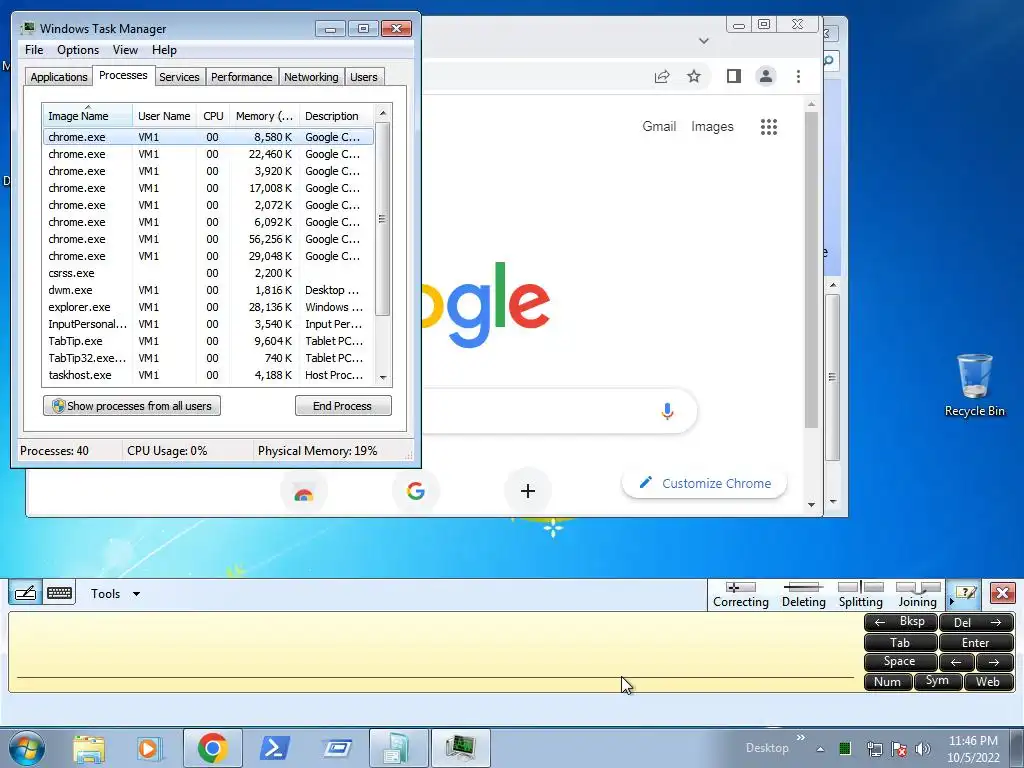
Task: Open PowerShell from the taskbar
Action: pyautogui.click(x=275, y=748)
